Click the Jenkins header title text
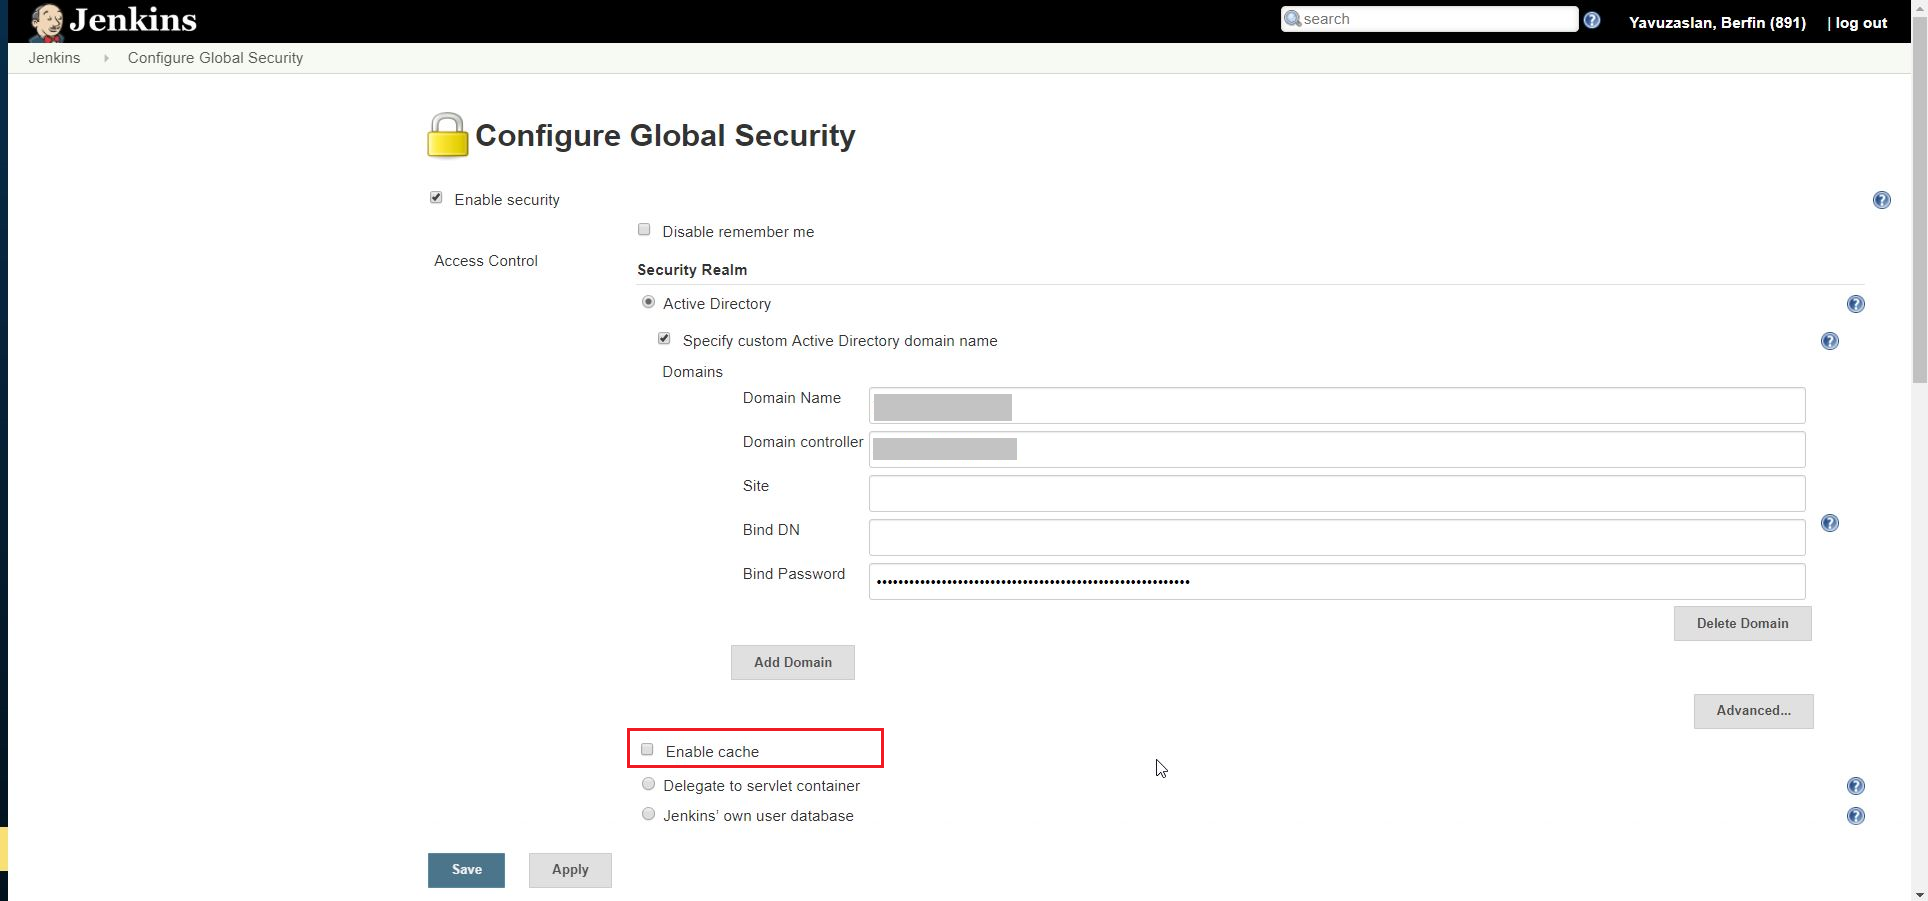 tap(133, 20)
